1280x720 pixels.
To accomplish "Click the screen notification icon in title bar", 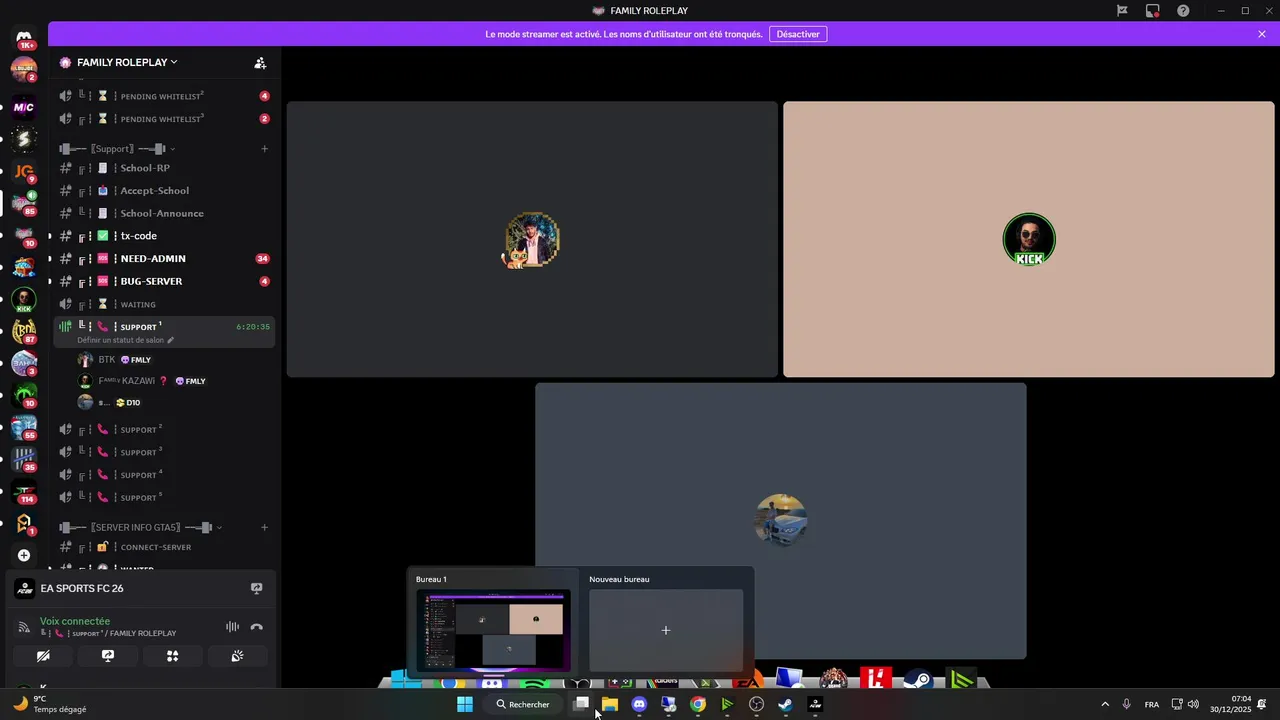I will [x=1153, y=11].
